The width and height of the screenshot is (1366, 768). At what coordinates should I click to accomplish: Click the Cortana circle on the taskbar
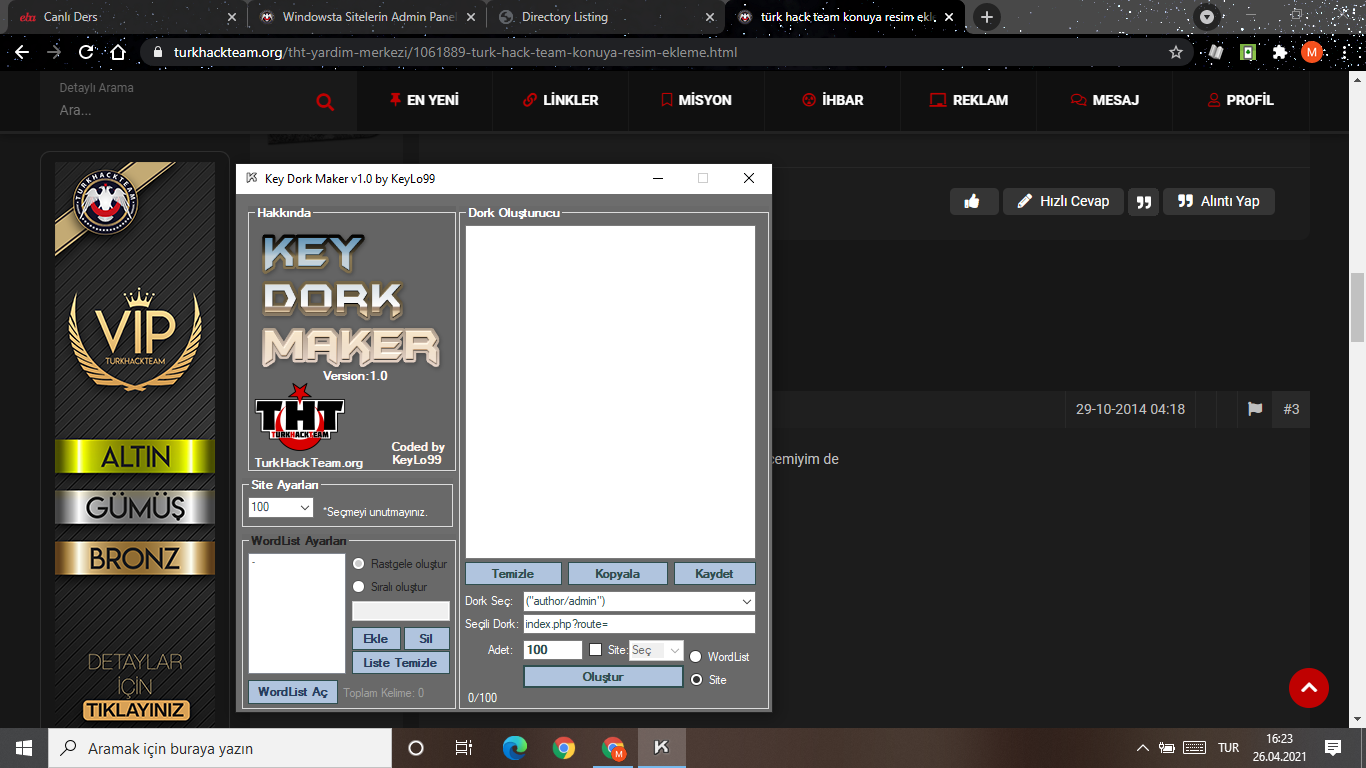point(416,748)
